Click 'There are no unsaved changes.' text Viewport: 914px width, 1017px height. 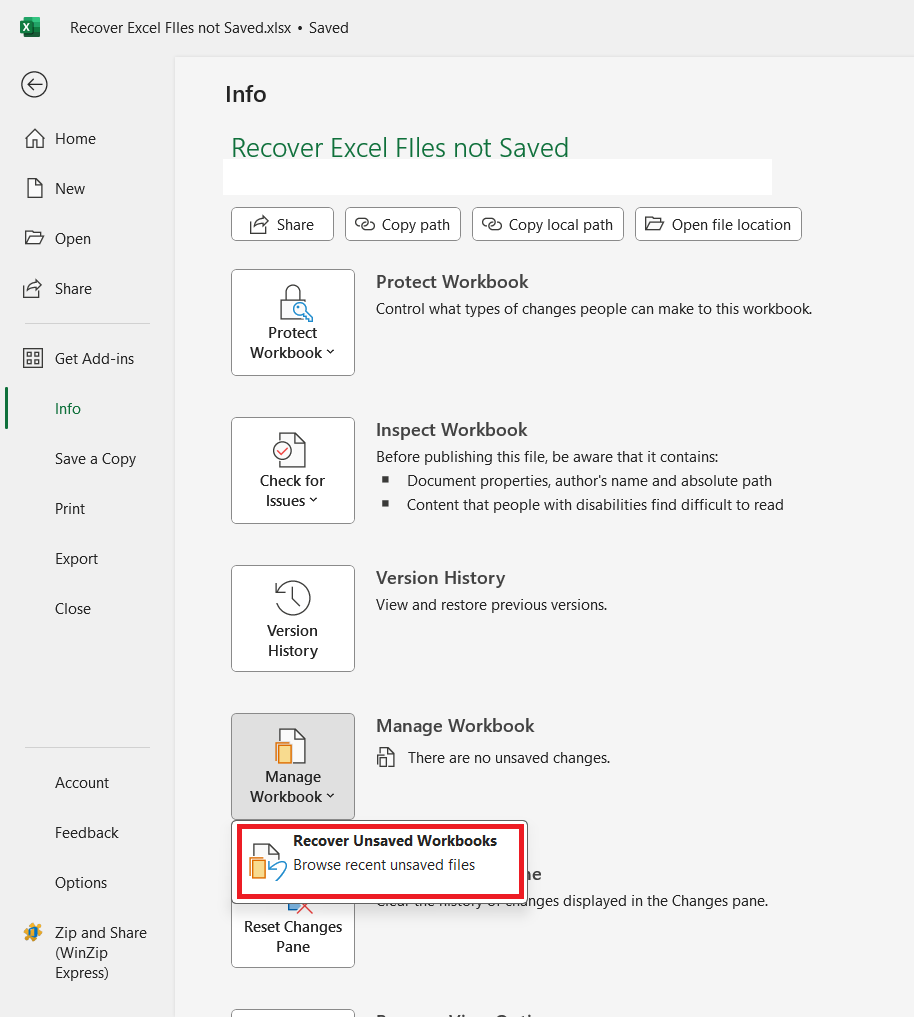(x=509, y=758)
